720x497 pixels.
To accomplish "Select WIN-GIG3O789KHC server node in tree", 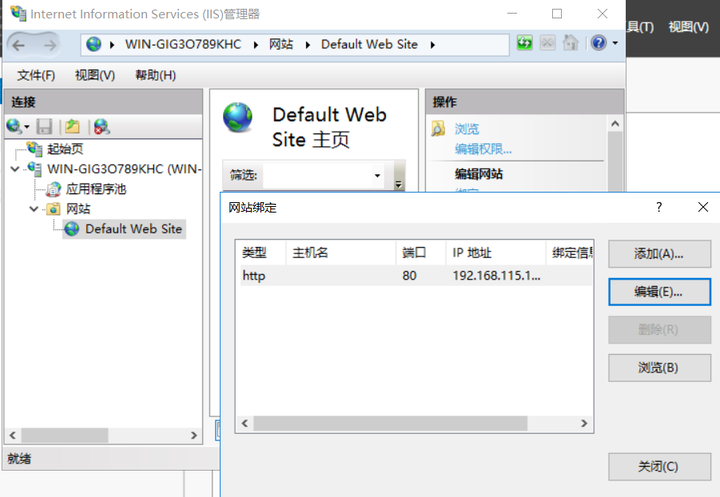I will pyautogui.click(x=124, y=169).
